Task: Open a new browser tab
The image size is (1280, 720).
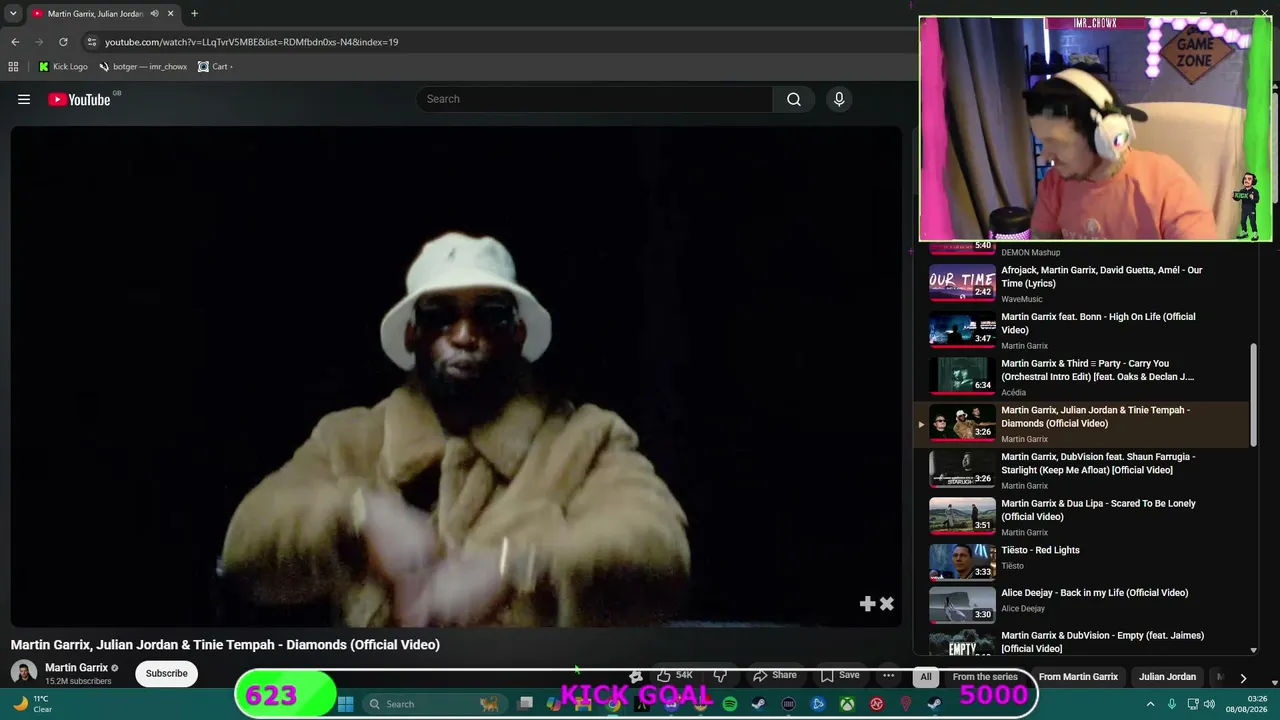Action: (194, 14)
